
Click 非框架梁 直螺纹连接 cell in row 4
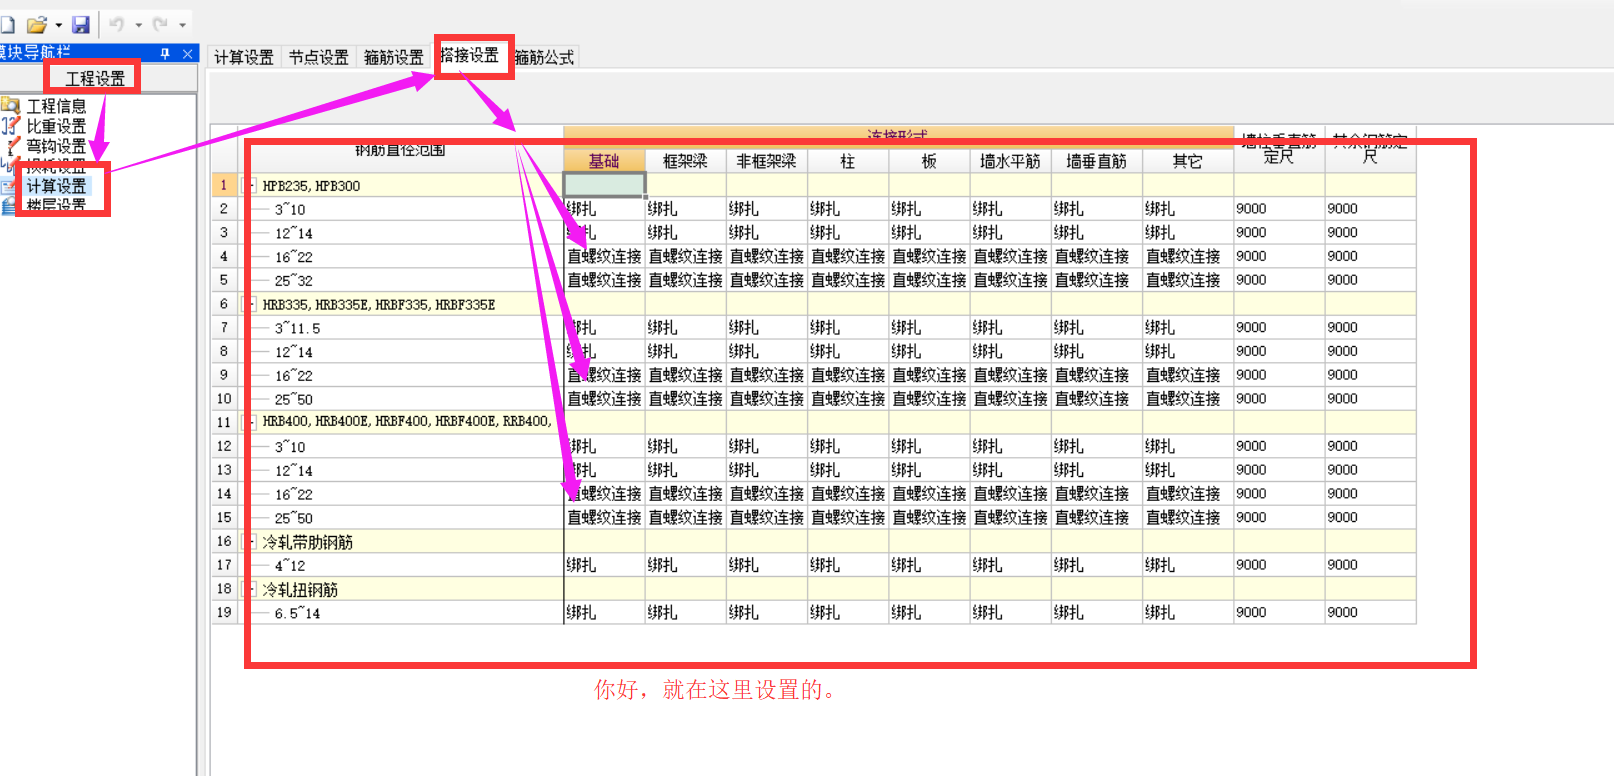coord(766,257)
